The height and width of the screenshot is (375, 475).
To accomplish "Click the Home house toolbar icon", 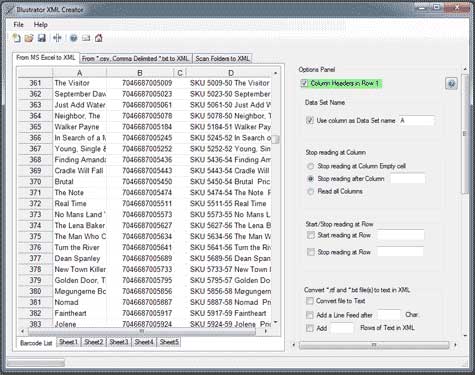I will [99, 38].
